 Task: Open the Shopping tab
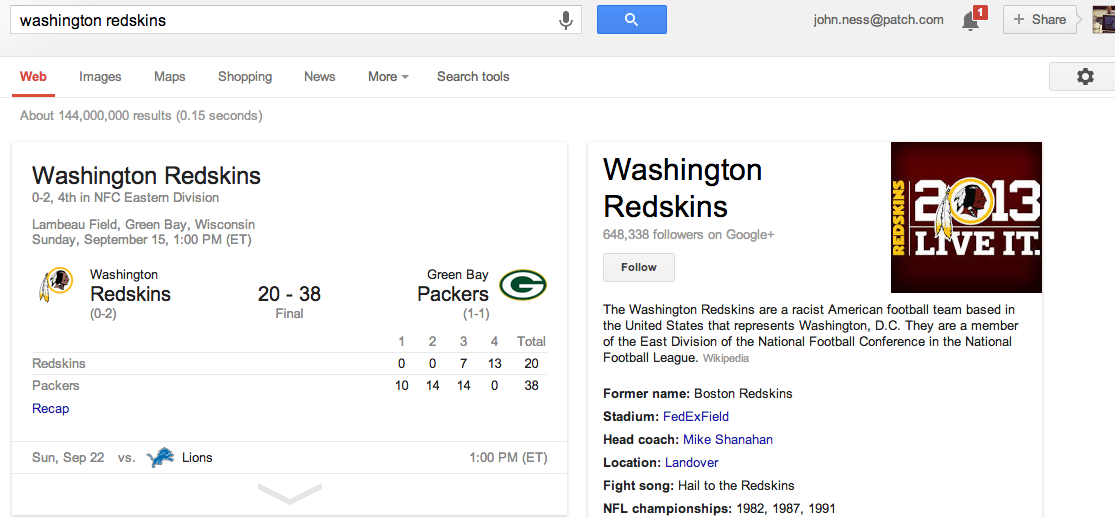tap(245, 77)
